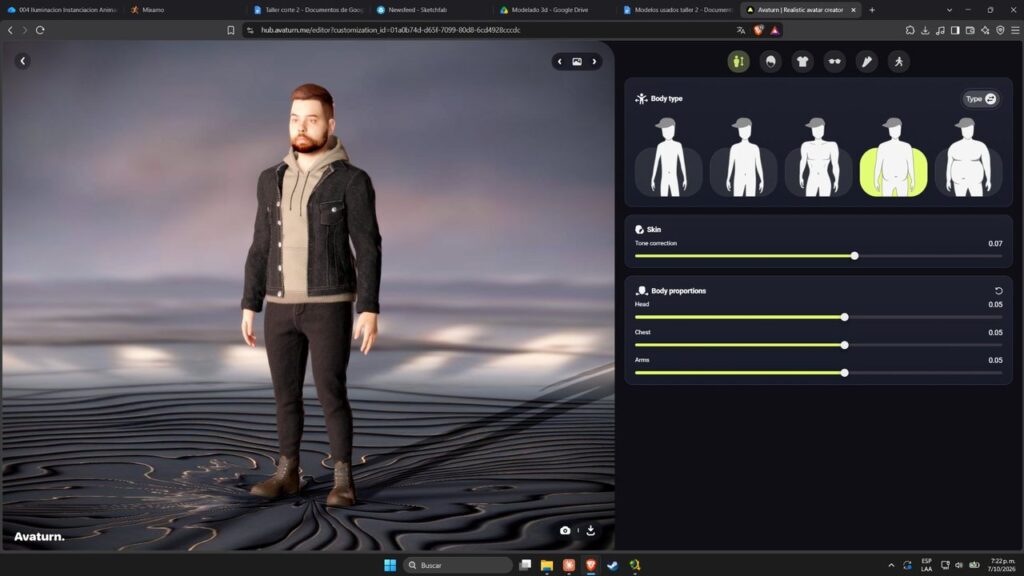
Task: Download the avatar model
Action: click(x=590, y=530)
